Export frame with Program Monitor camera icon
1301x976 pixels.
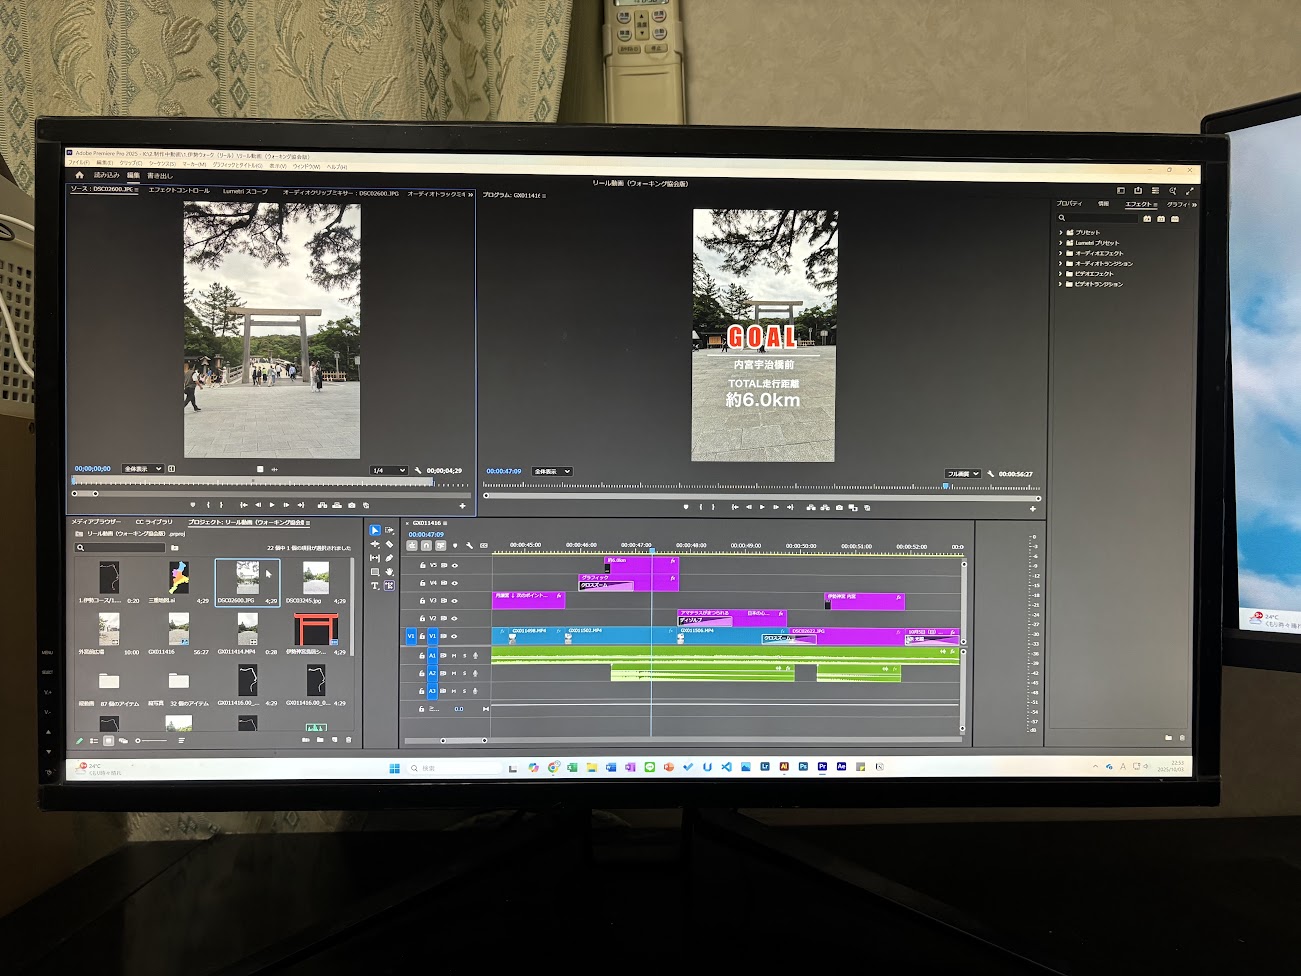839,508
